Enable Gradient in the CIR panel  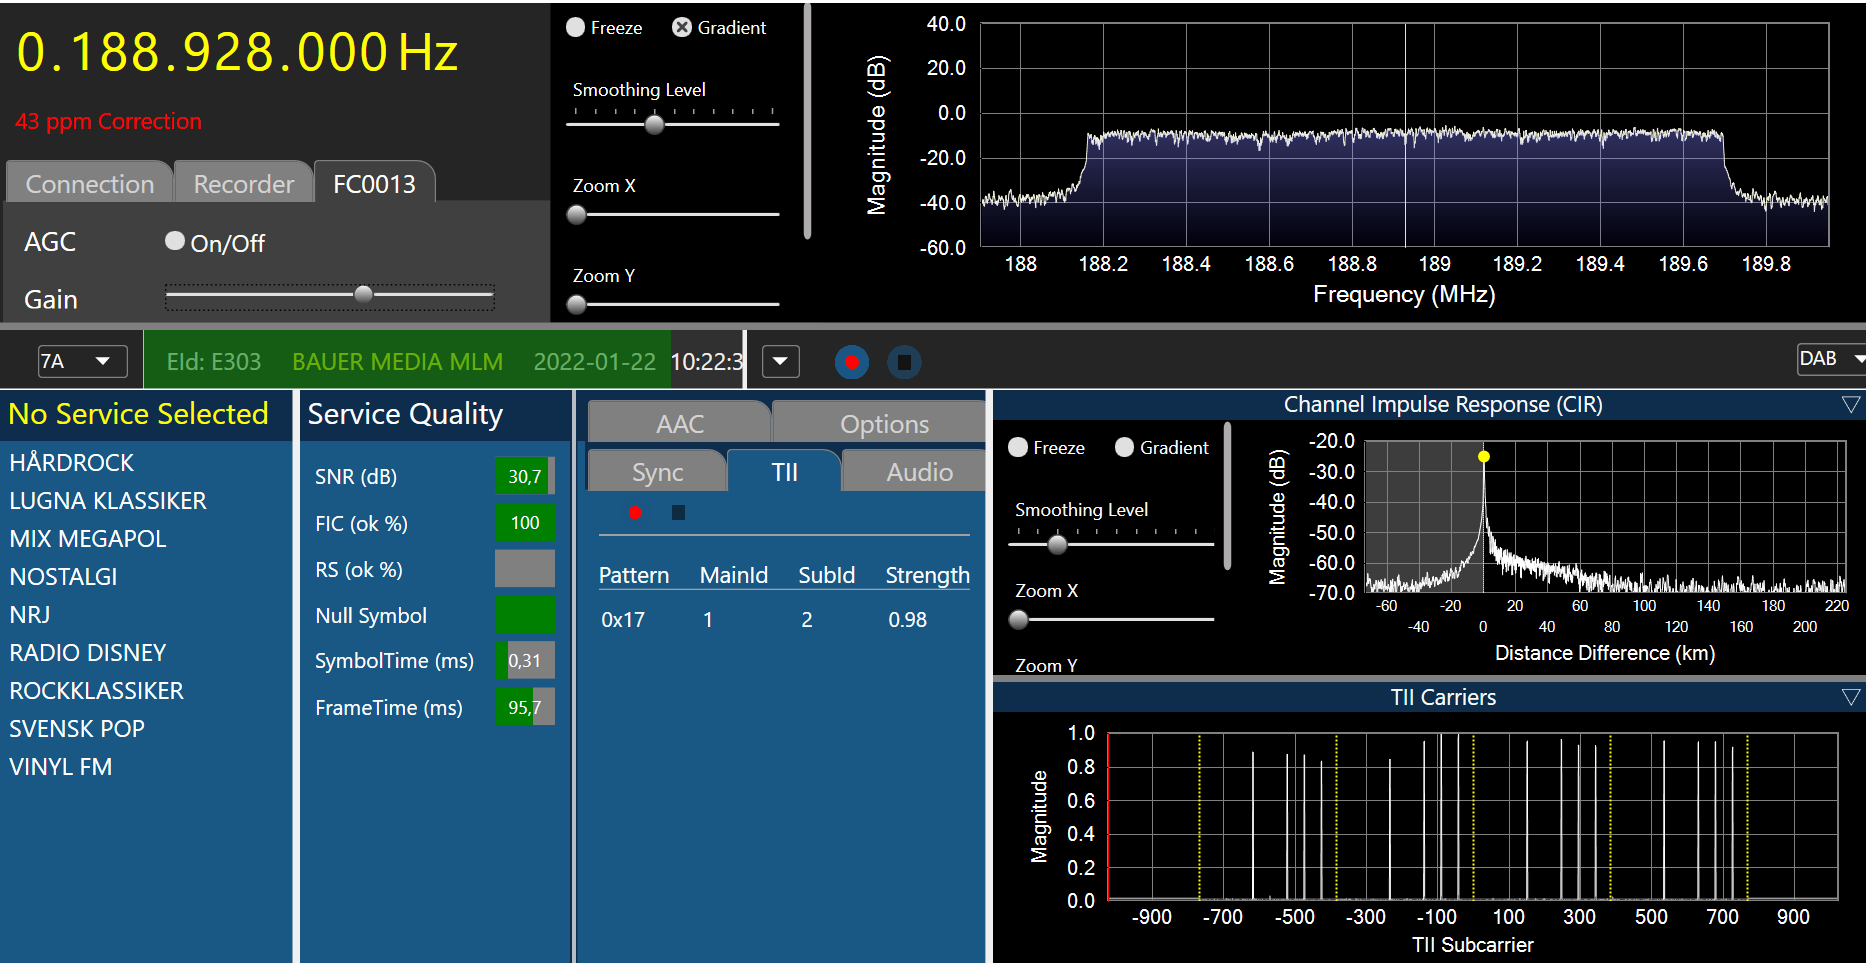(x=1125, y=448)
